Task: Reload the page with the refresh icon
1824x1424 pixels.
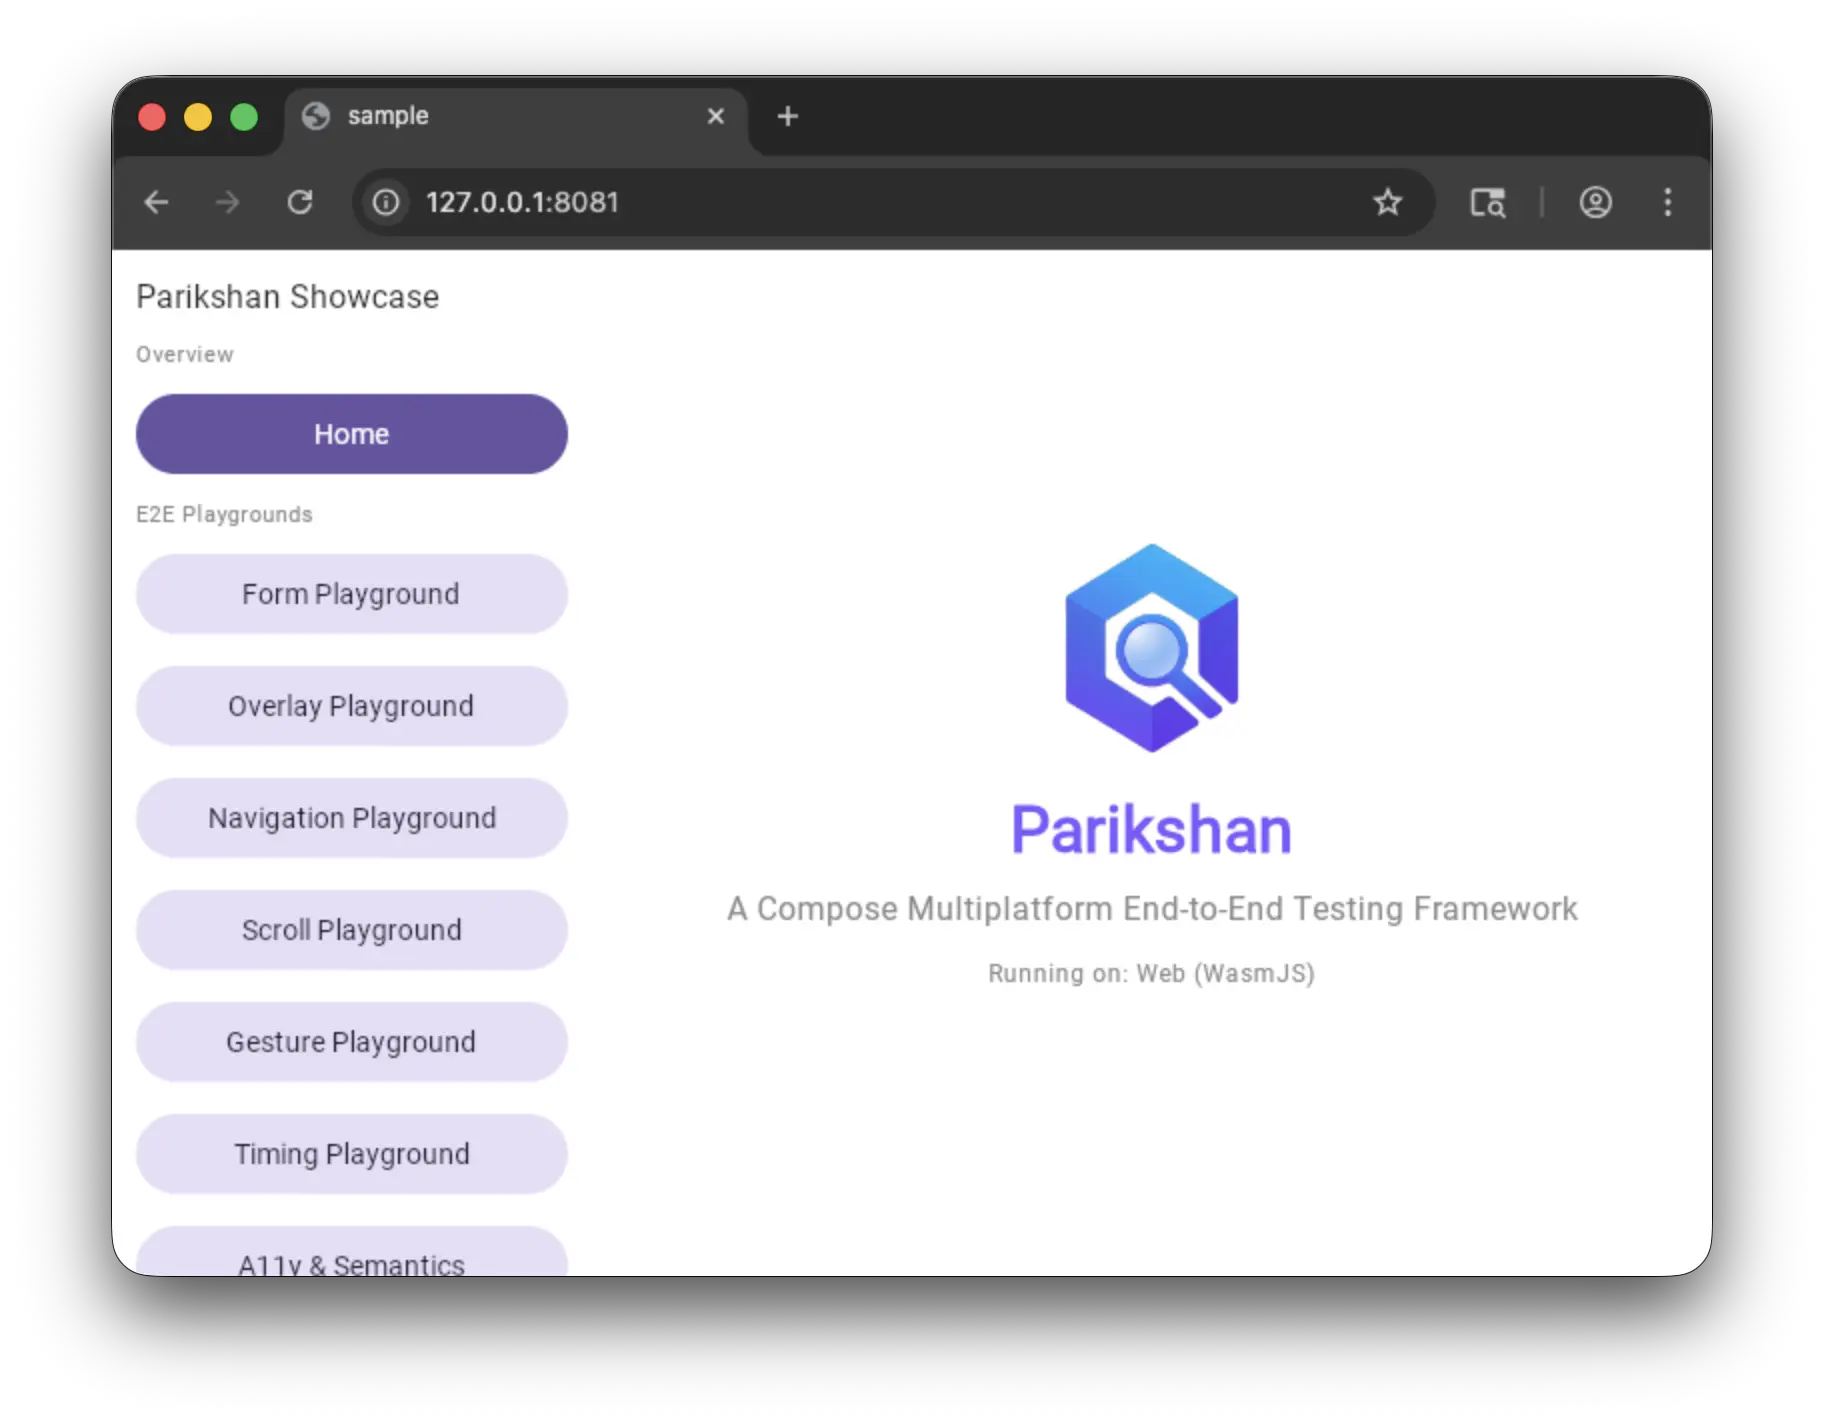Action: [x=300, y=203]
